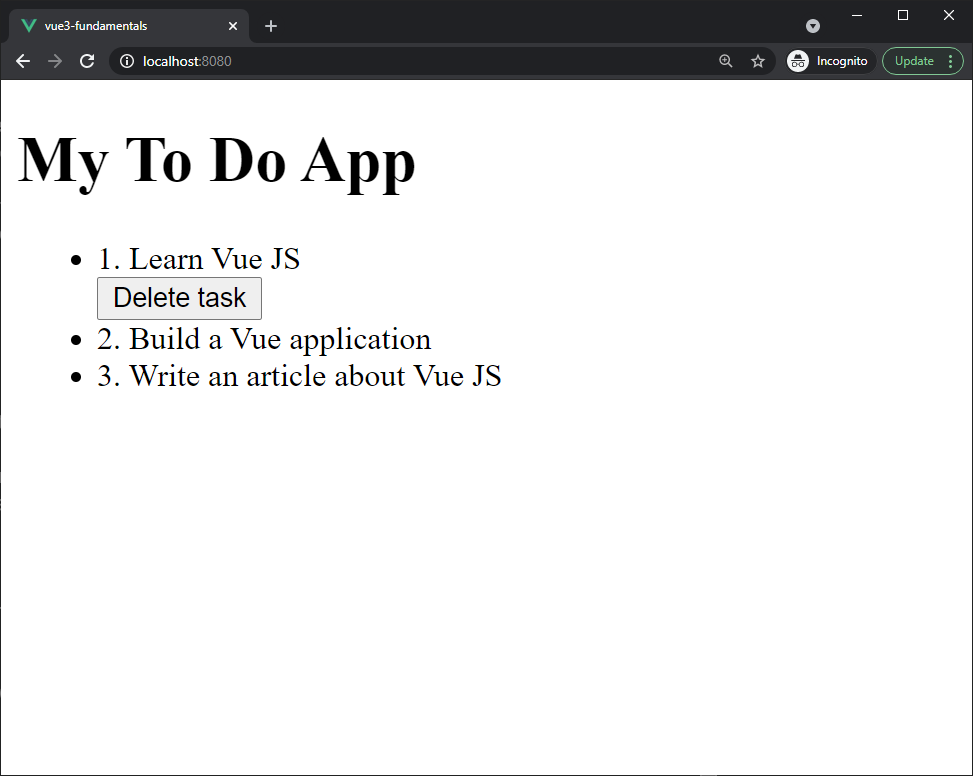Open a new tab with plus icon
Screen dimensions: 973x776
coord(271,26)
